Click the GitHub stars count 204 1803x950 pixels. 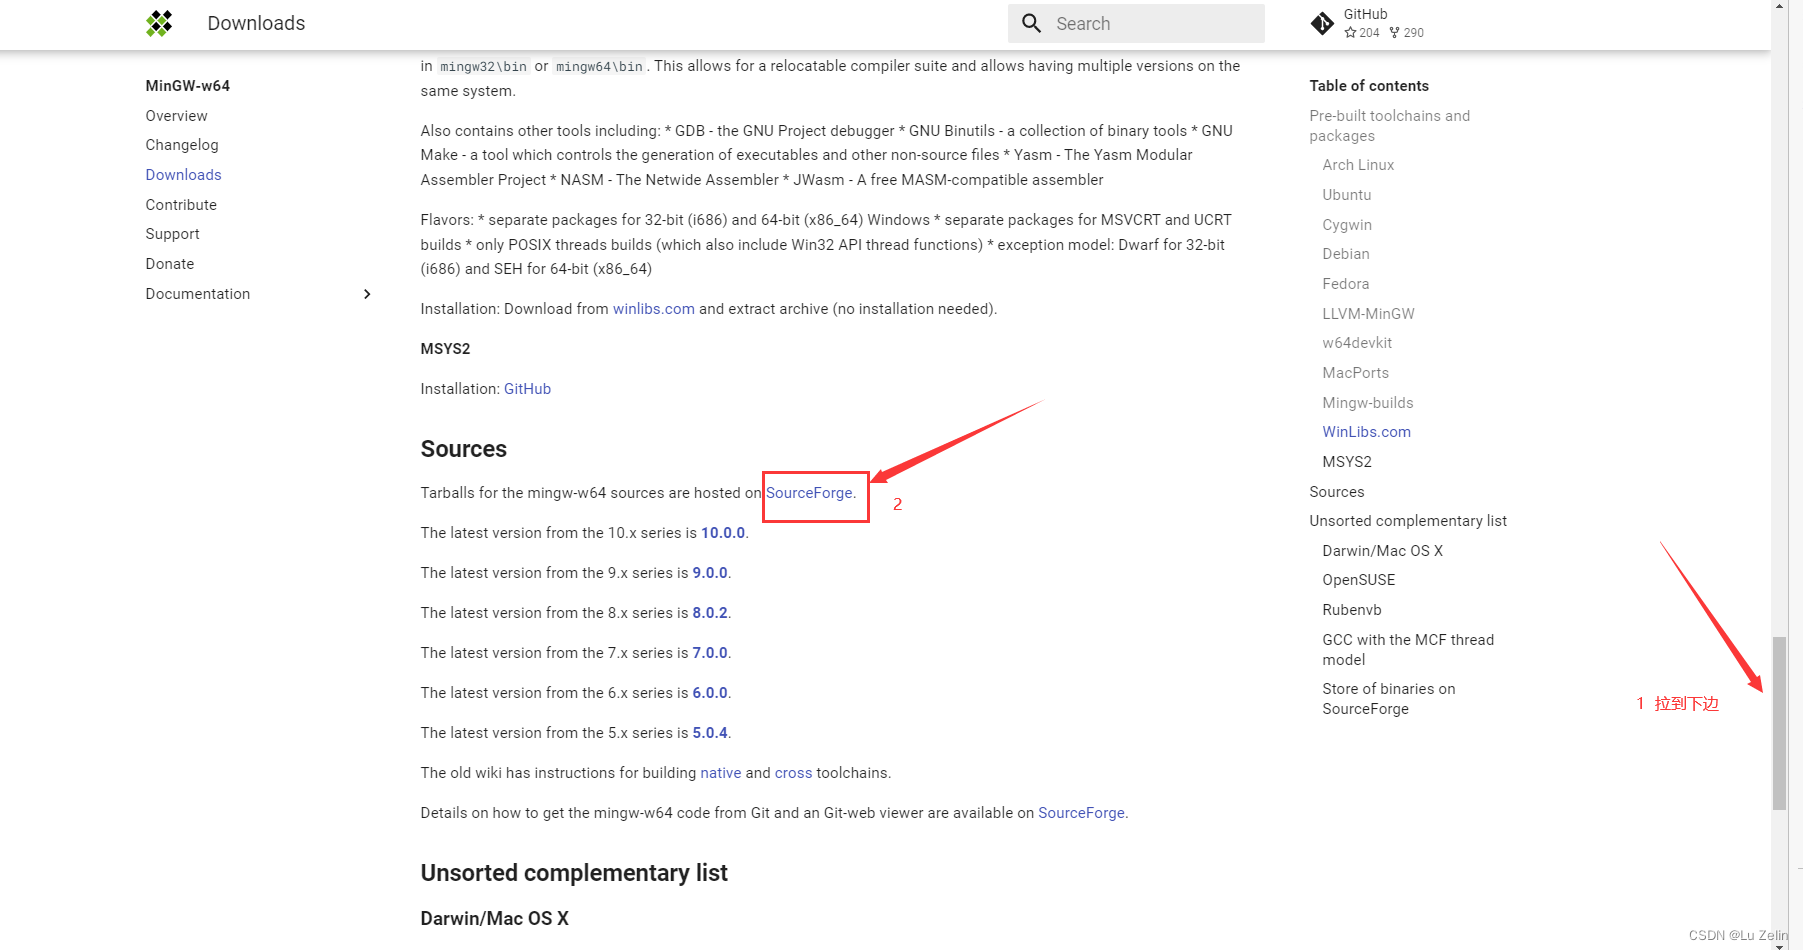click(1362, 33)
